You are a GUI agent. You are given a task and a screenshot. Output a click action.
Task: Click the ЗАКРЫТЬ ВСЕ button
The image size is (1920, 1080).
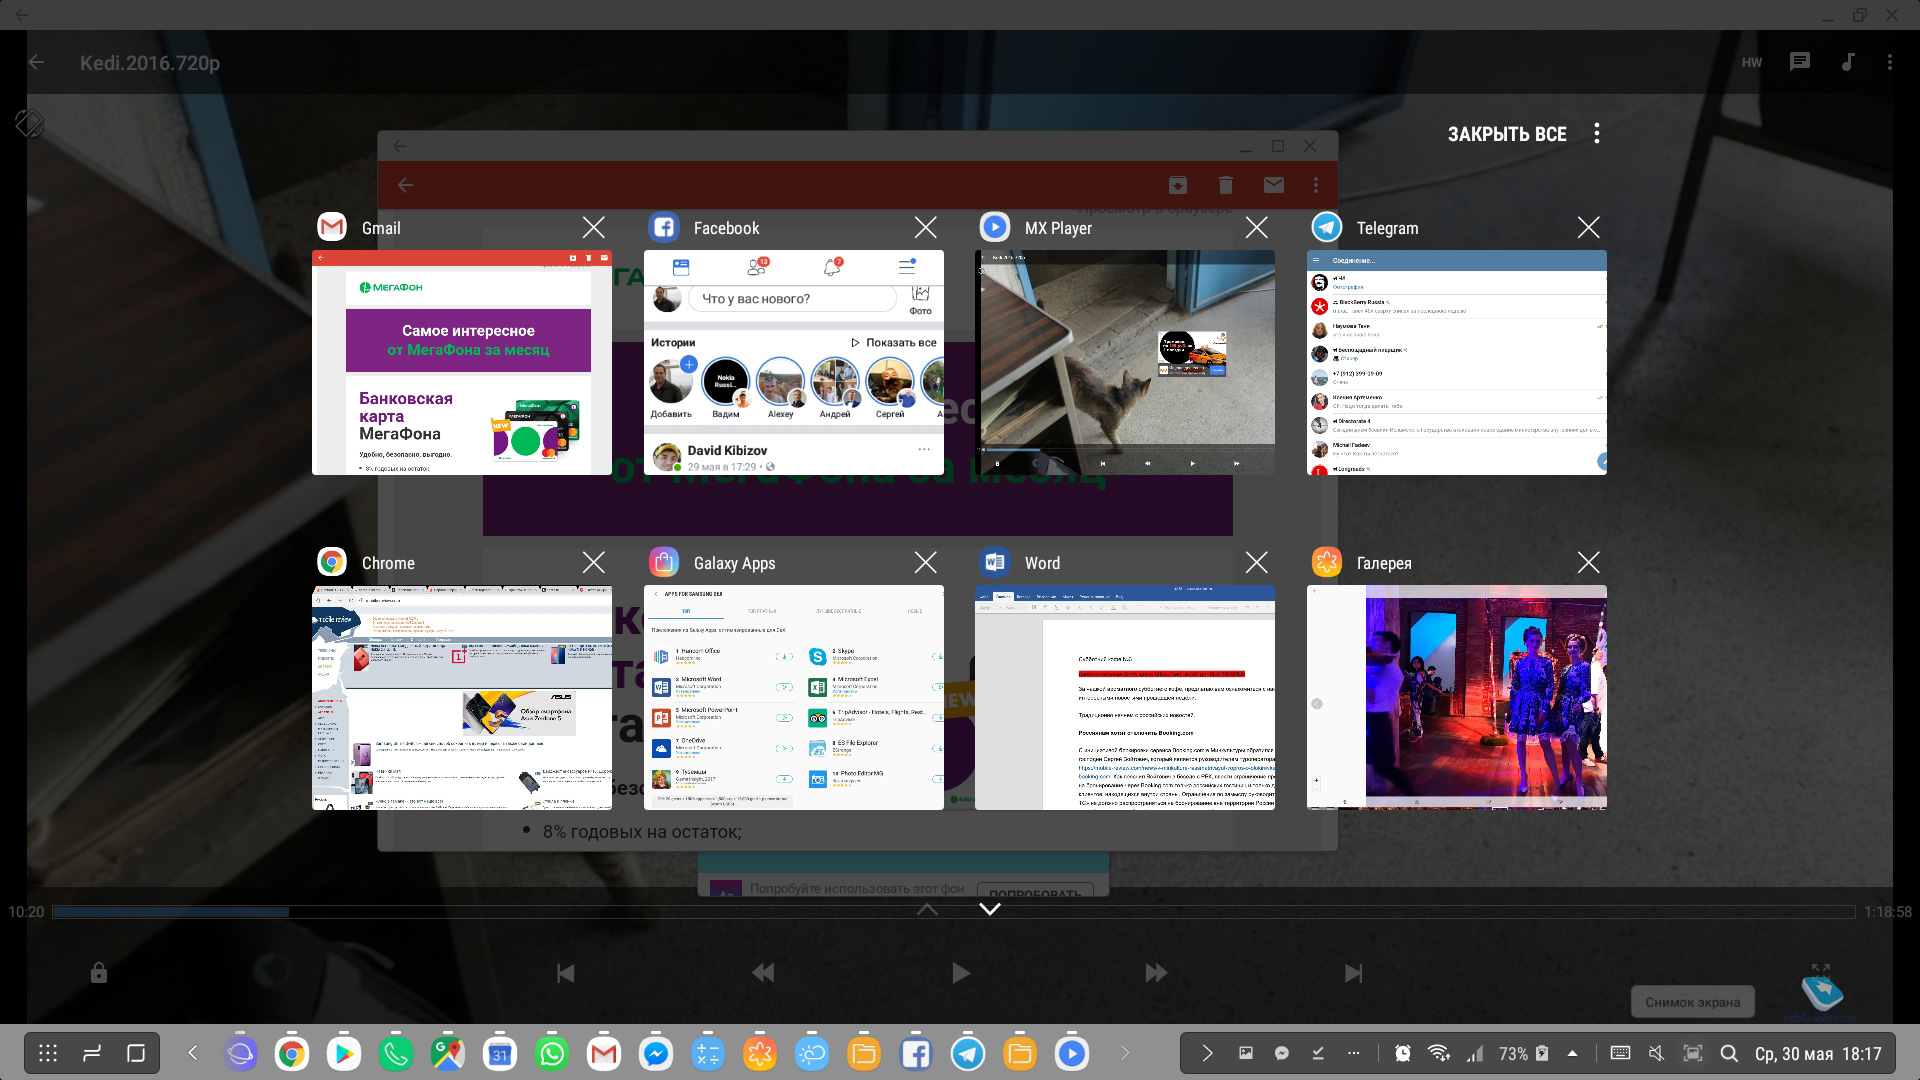[1507, 134]
